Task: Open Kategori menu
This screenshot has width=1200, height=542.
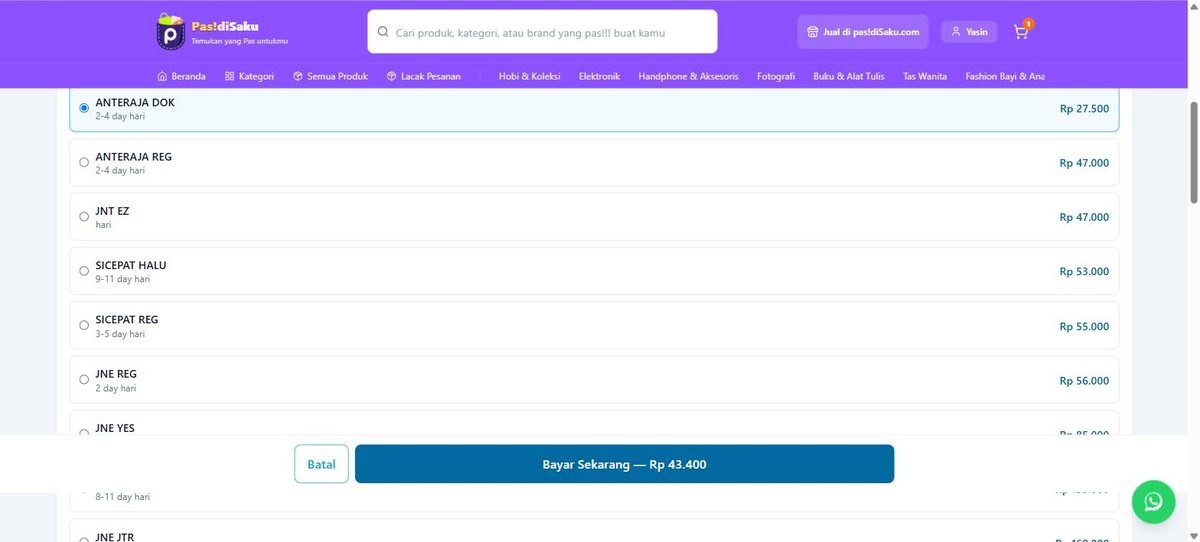Action: (x=249, y=76)
